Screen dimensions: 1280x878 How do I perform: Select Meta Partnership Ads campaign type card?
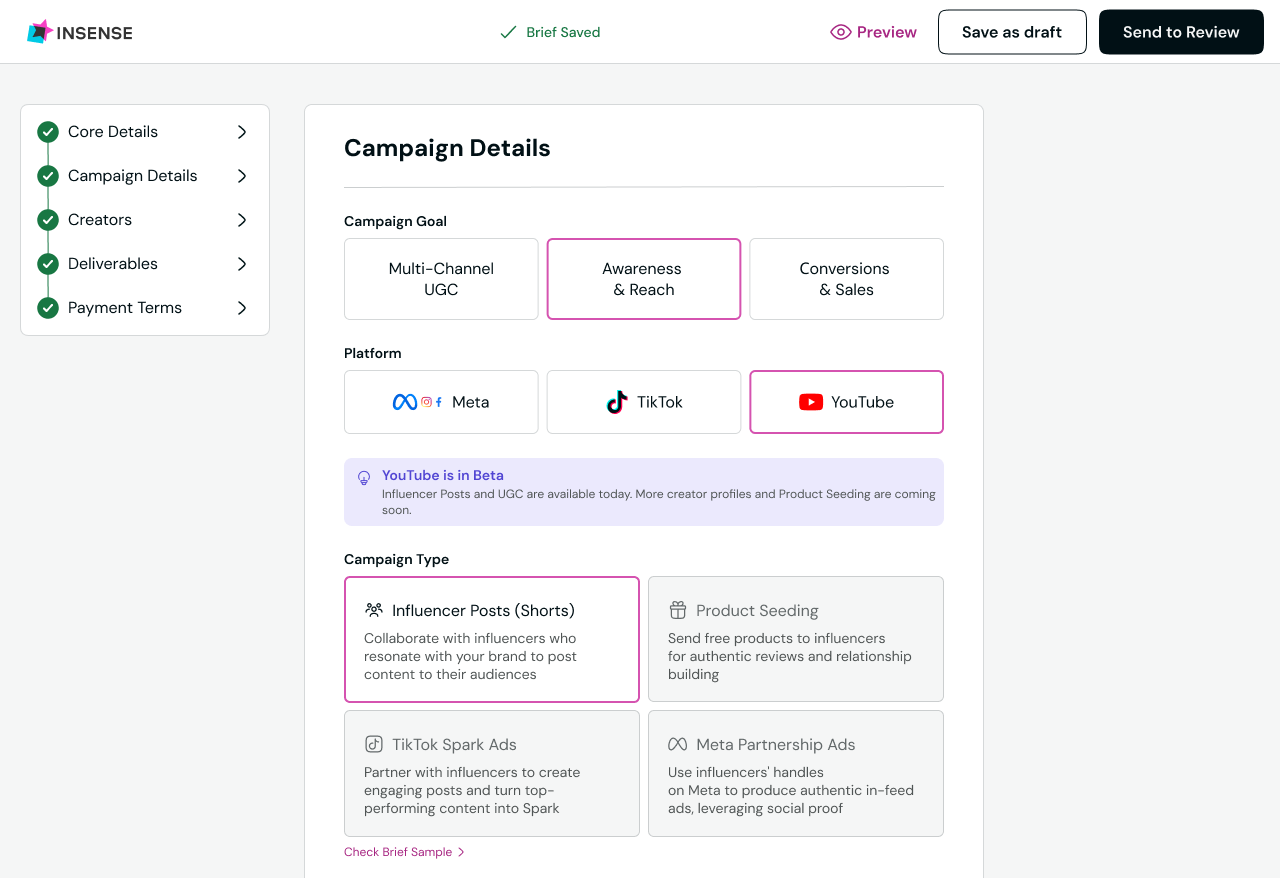pos(796,773)
